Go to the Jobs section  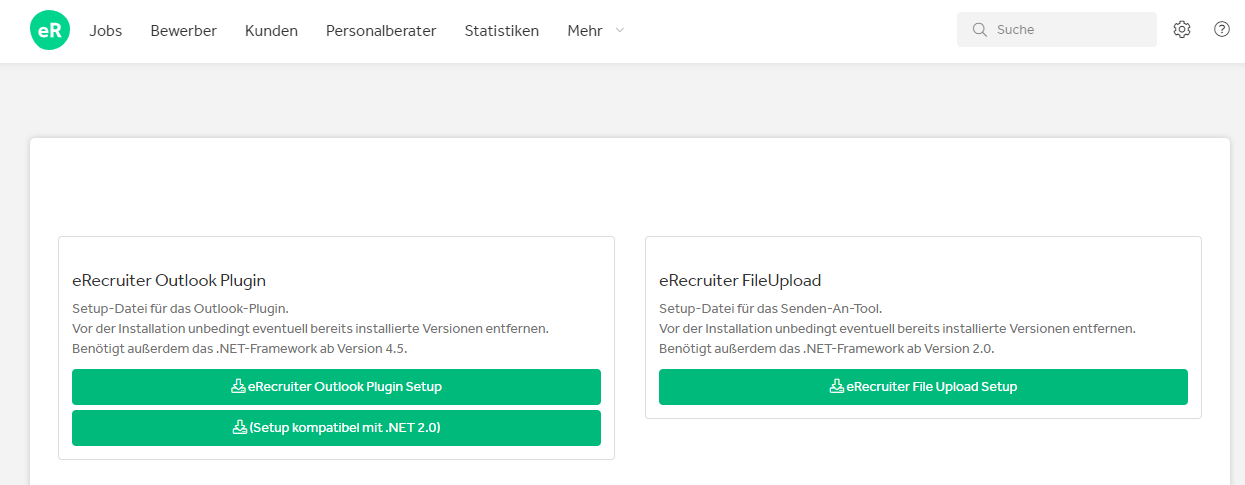pos(106,31)
